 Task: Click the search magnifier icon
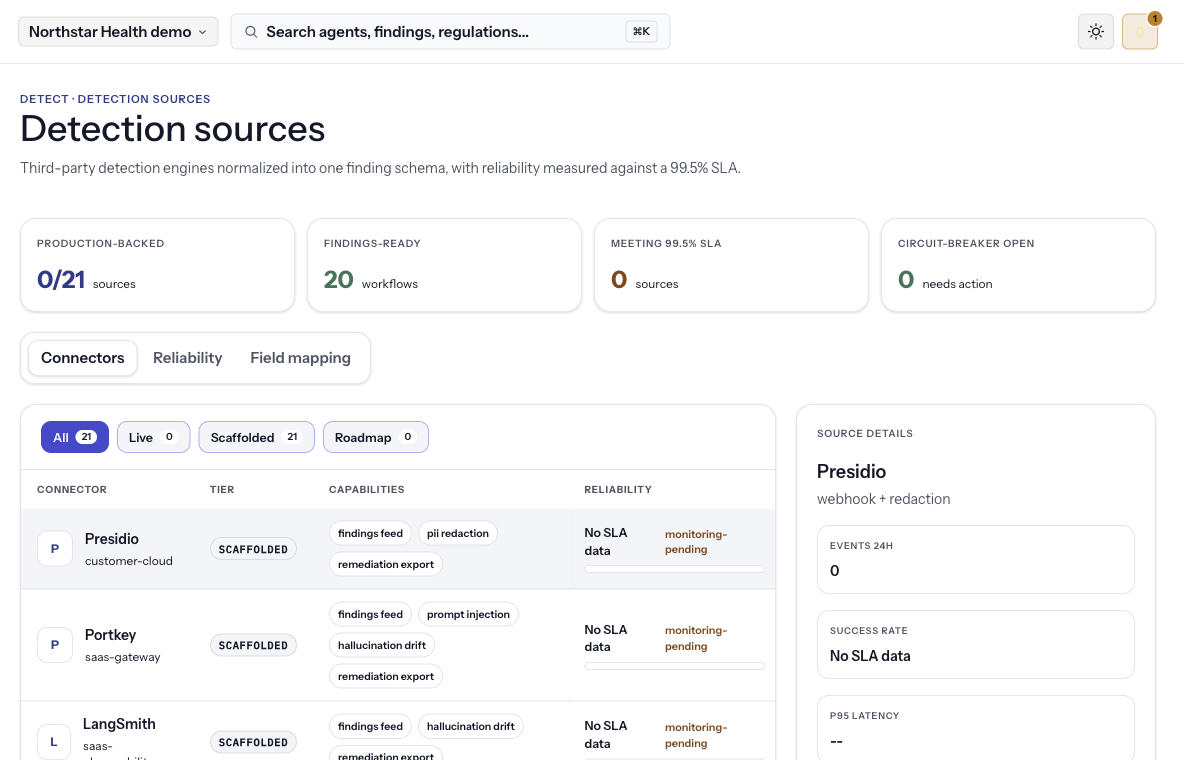(251, 32)
